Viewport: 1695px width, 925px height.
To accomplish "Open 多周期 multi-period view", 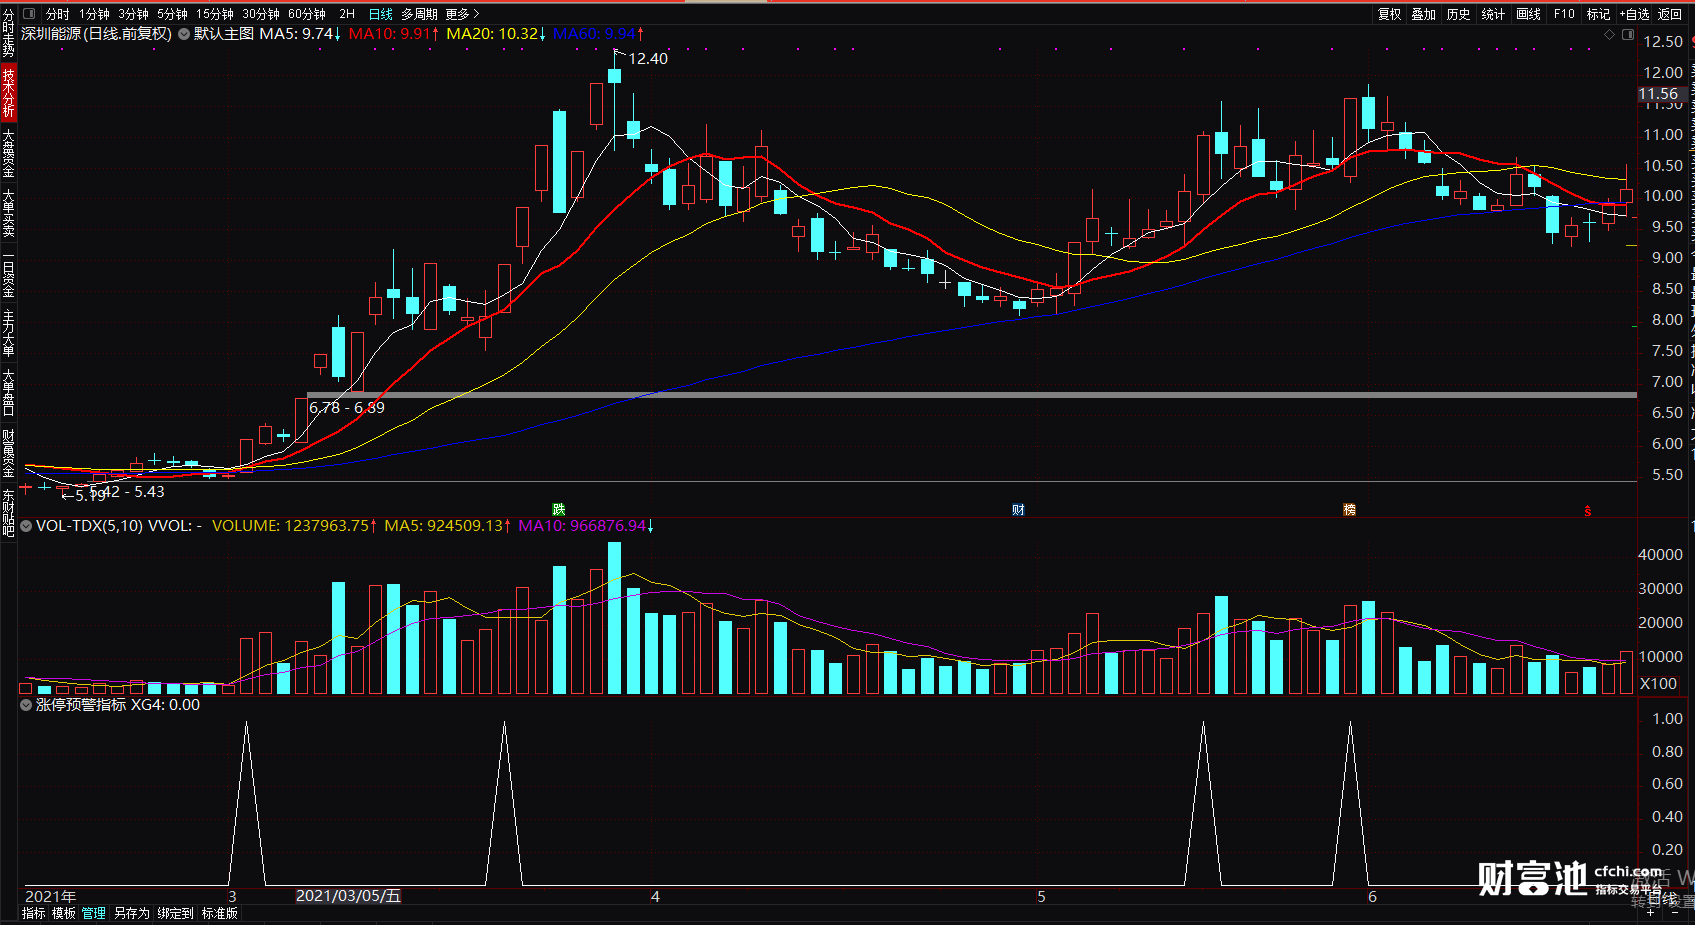I will point(420,14).
